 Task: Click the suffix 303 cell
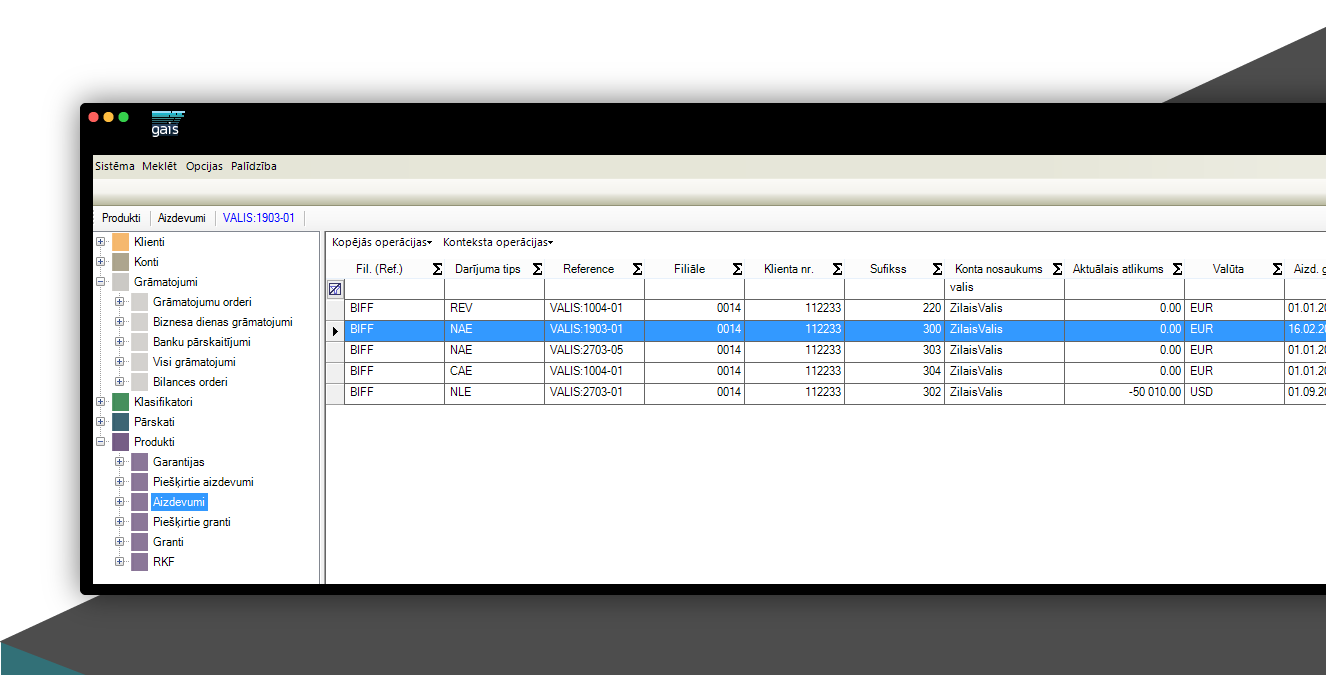pos(894,351)
